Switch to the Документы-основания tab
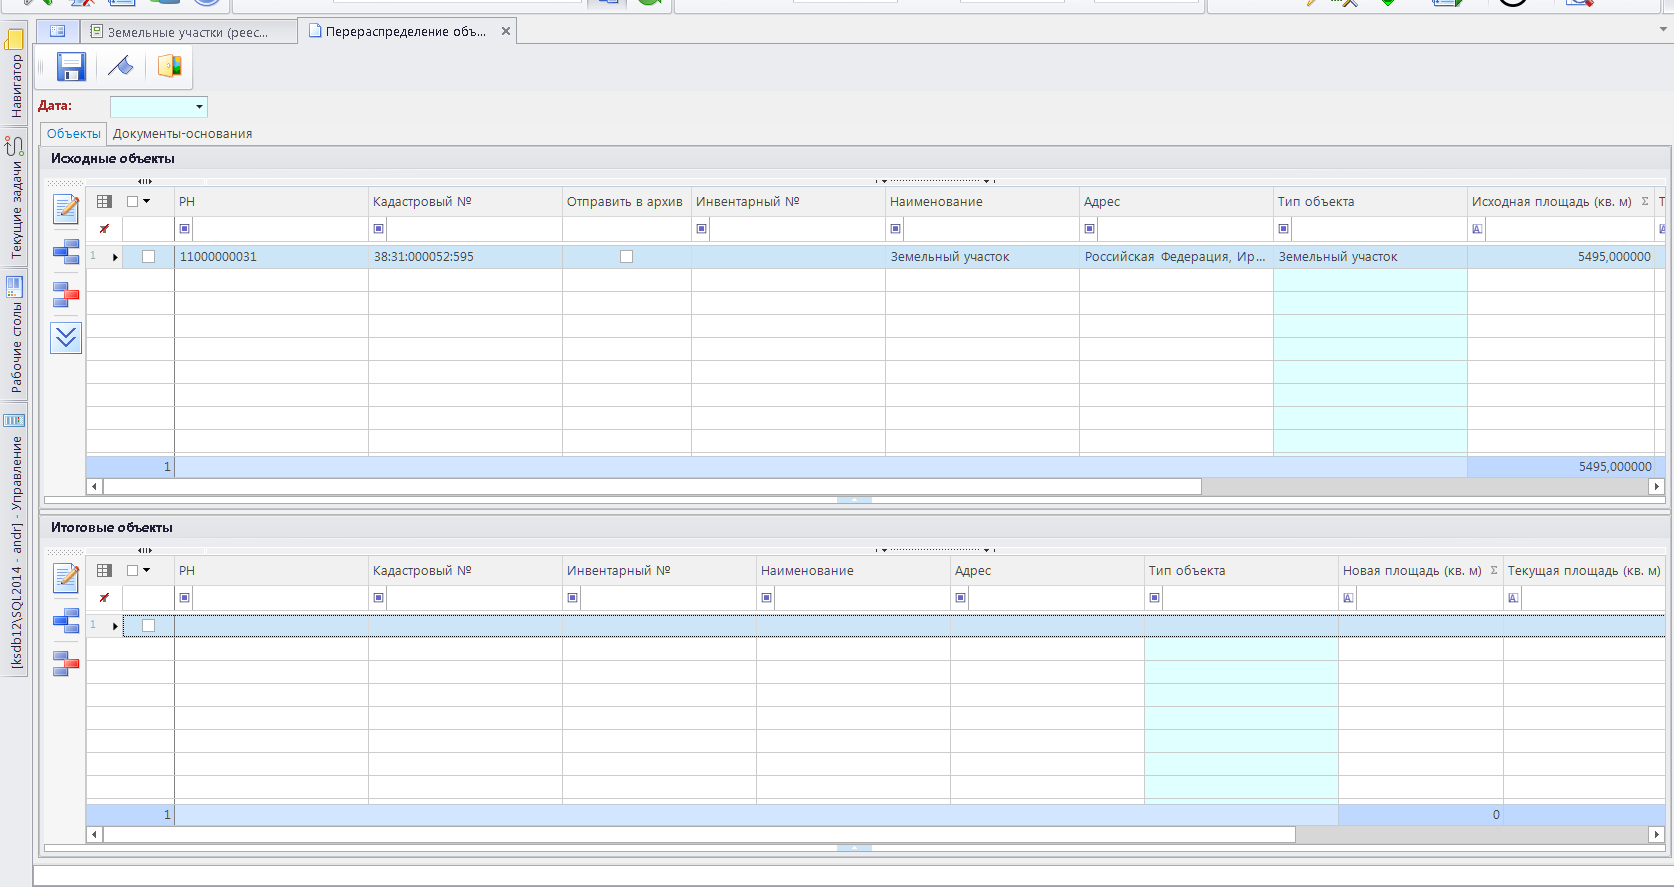1674x887 pixels. pos(182,134)
